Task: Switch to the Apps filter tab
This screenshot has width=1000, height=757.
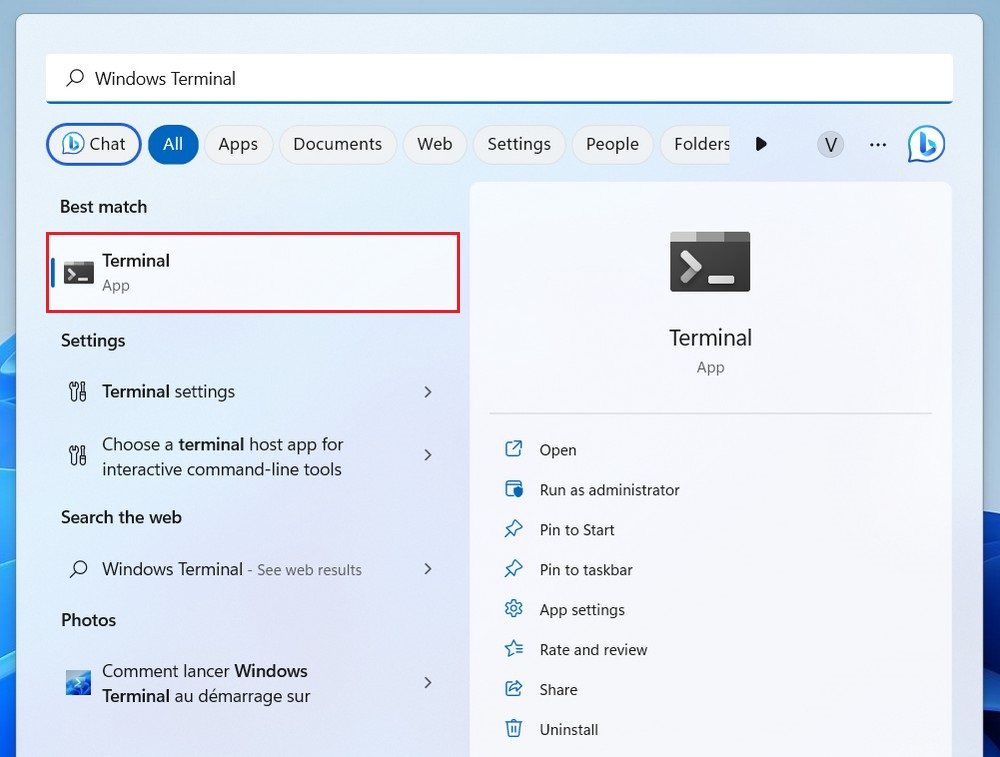Action: [238, 144]
